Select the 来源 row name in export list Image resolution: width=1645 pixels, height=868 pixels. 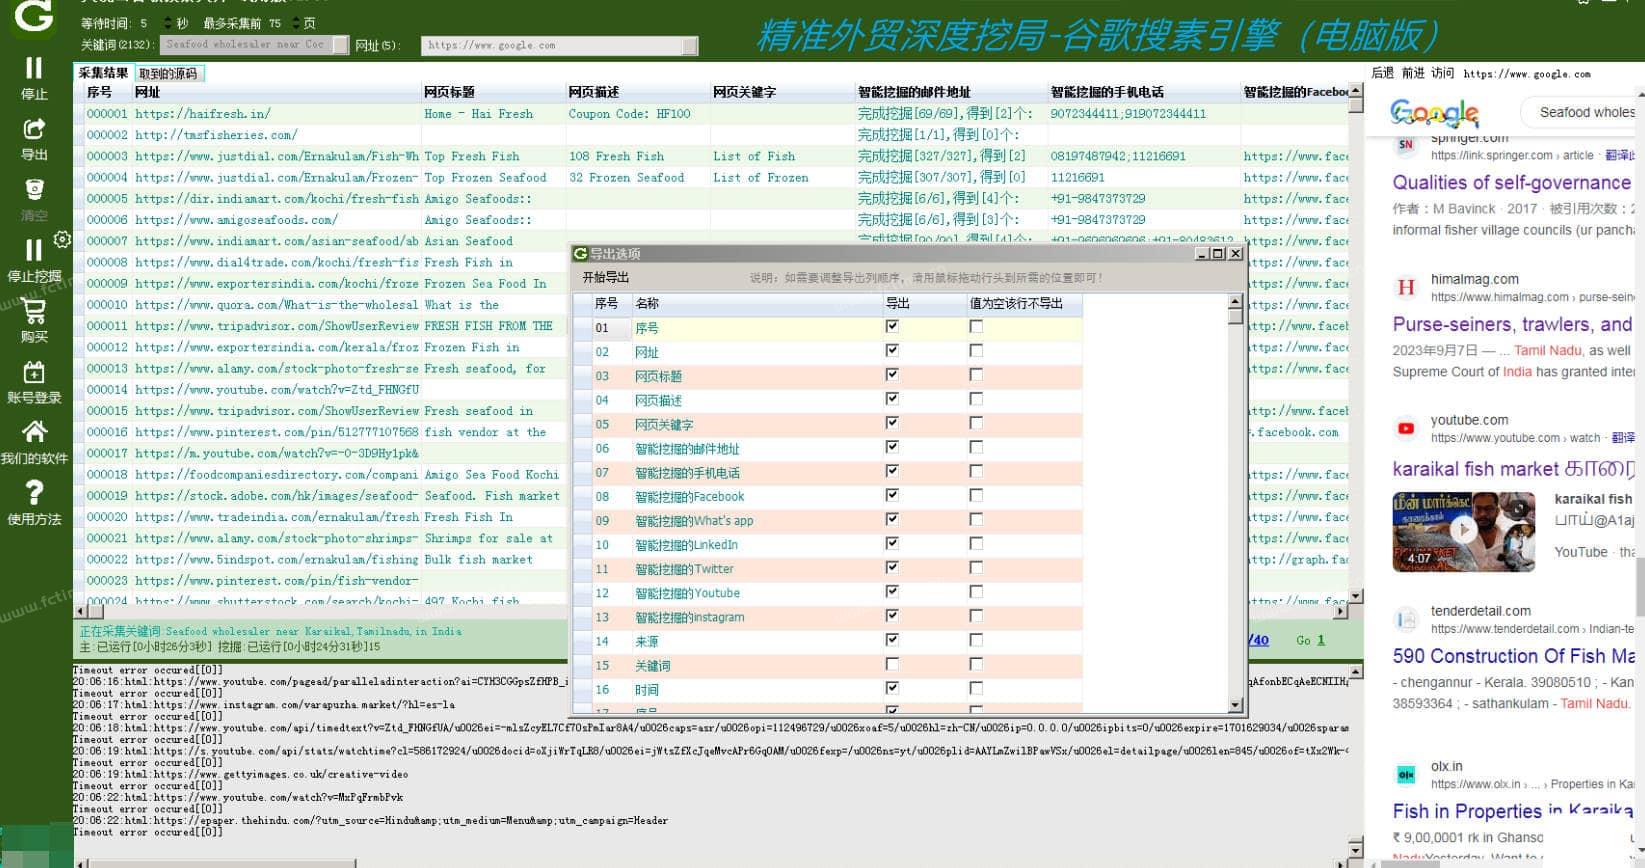(x=647, y=642)
